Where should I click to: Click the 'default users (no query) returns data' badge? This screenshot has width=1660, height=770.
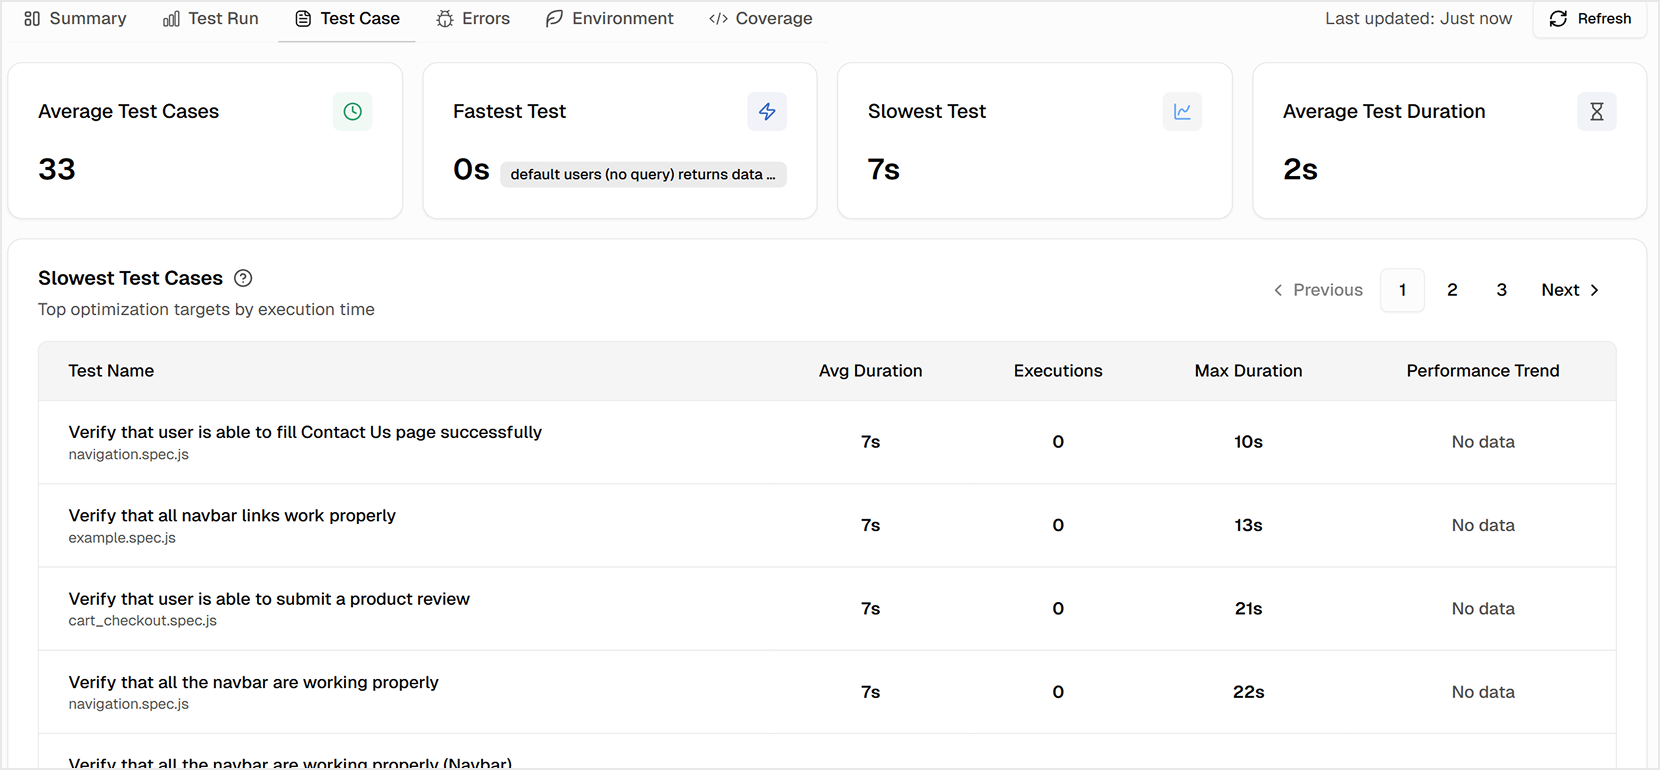[643, 174]
